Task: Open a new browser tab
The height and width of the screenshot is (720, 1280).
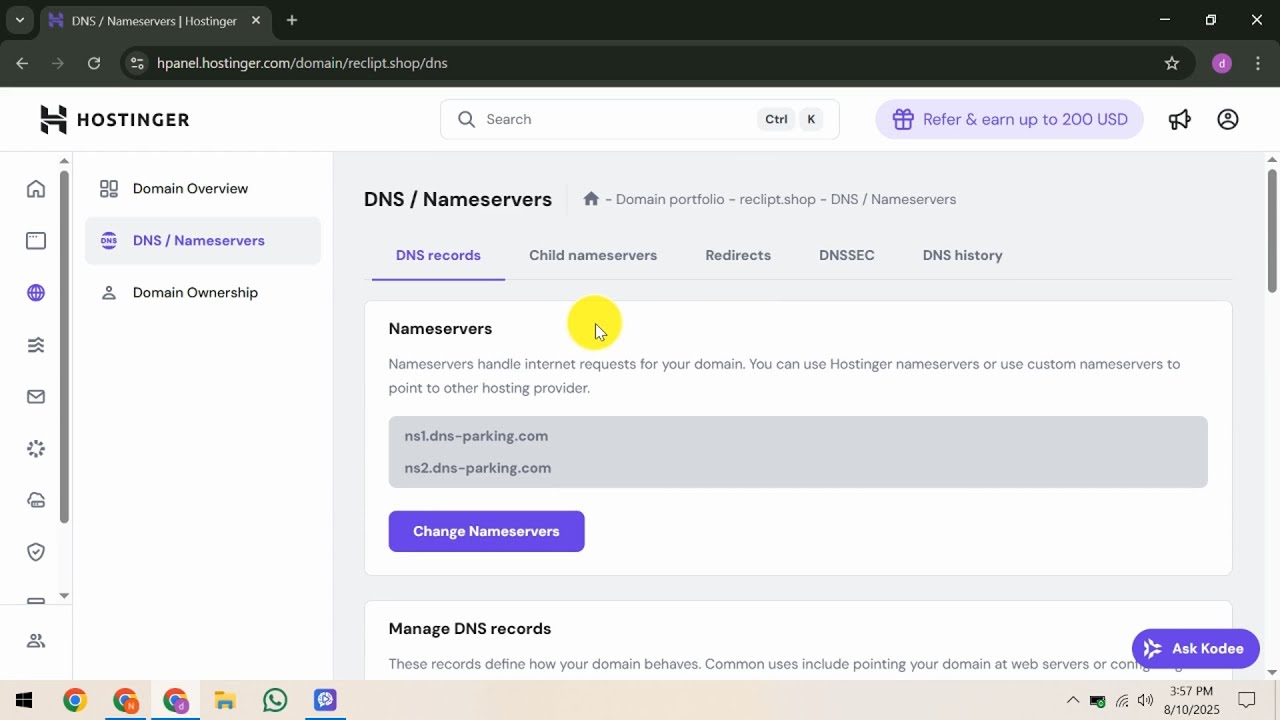Action: 292,20
